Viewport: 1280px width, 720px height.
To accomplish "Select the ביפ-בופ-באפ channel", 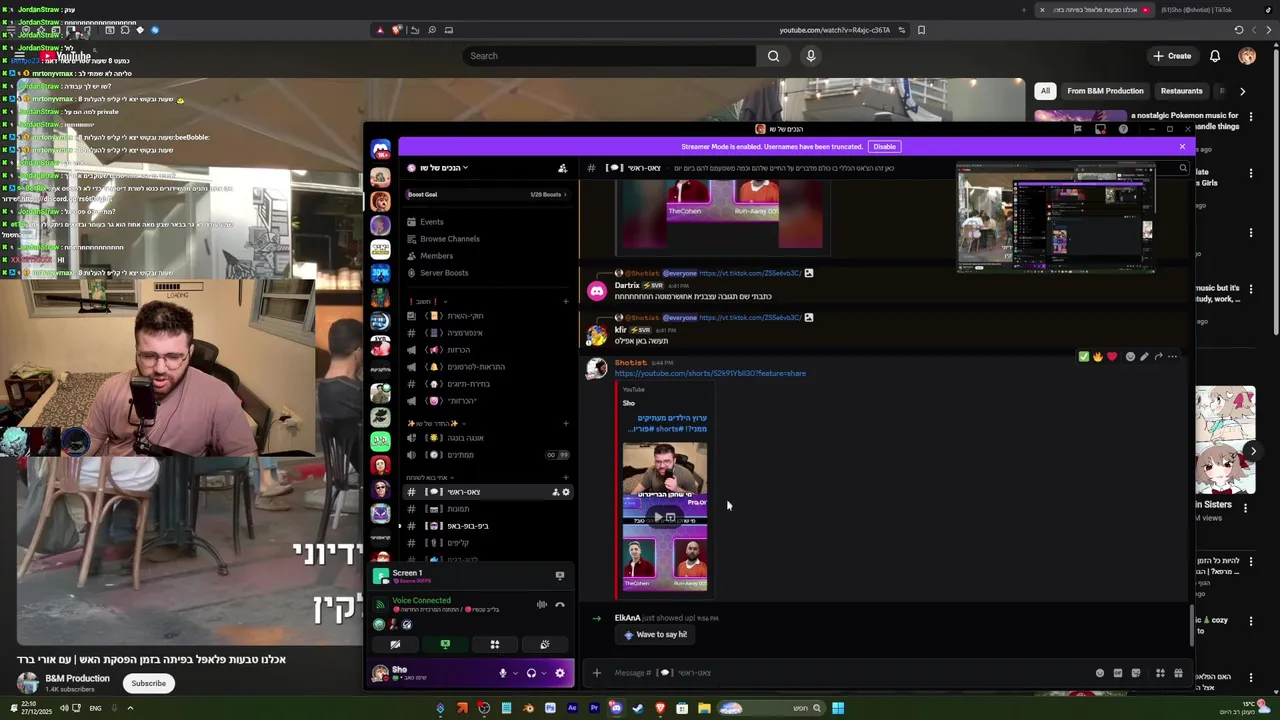I will [x=487, y=526].
